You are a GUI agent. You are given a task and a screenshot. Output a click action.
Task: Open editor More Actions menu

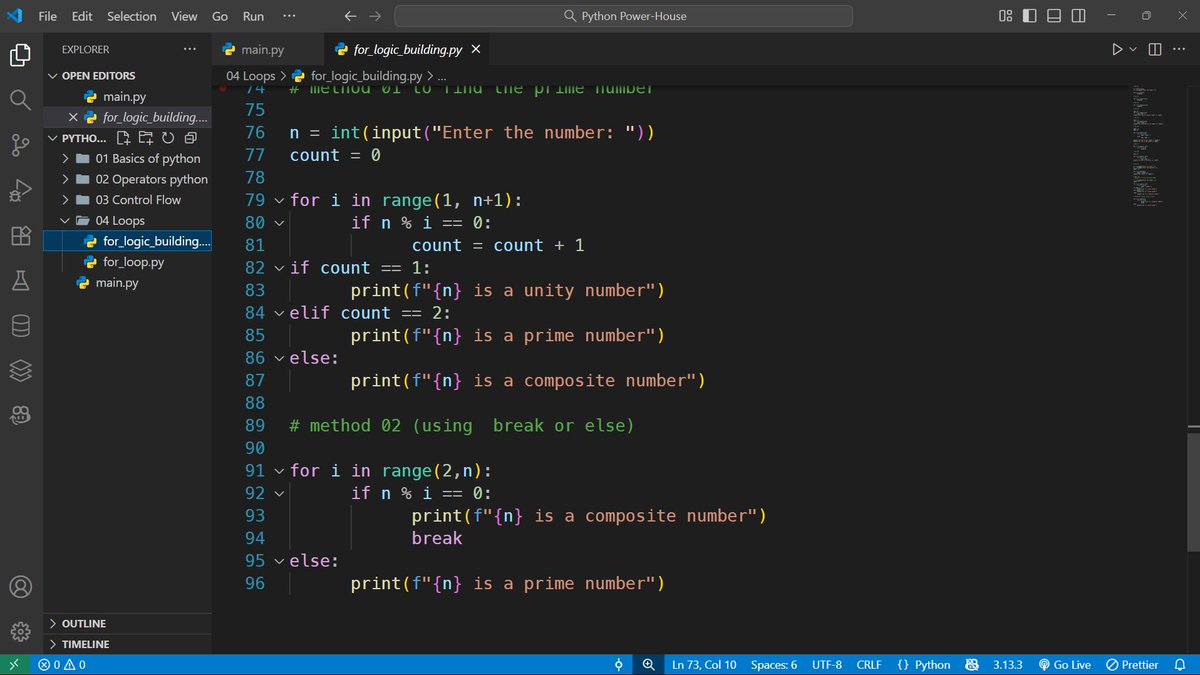point(1179,49)
